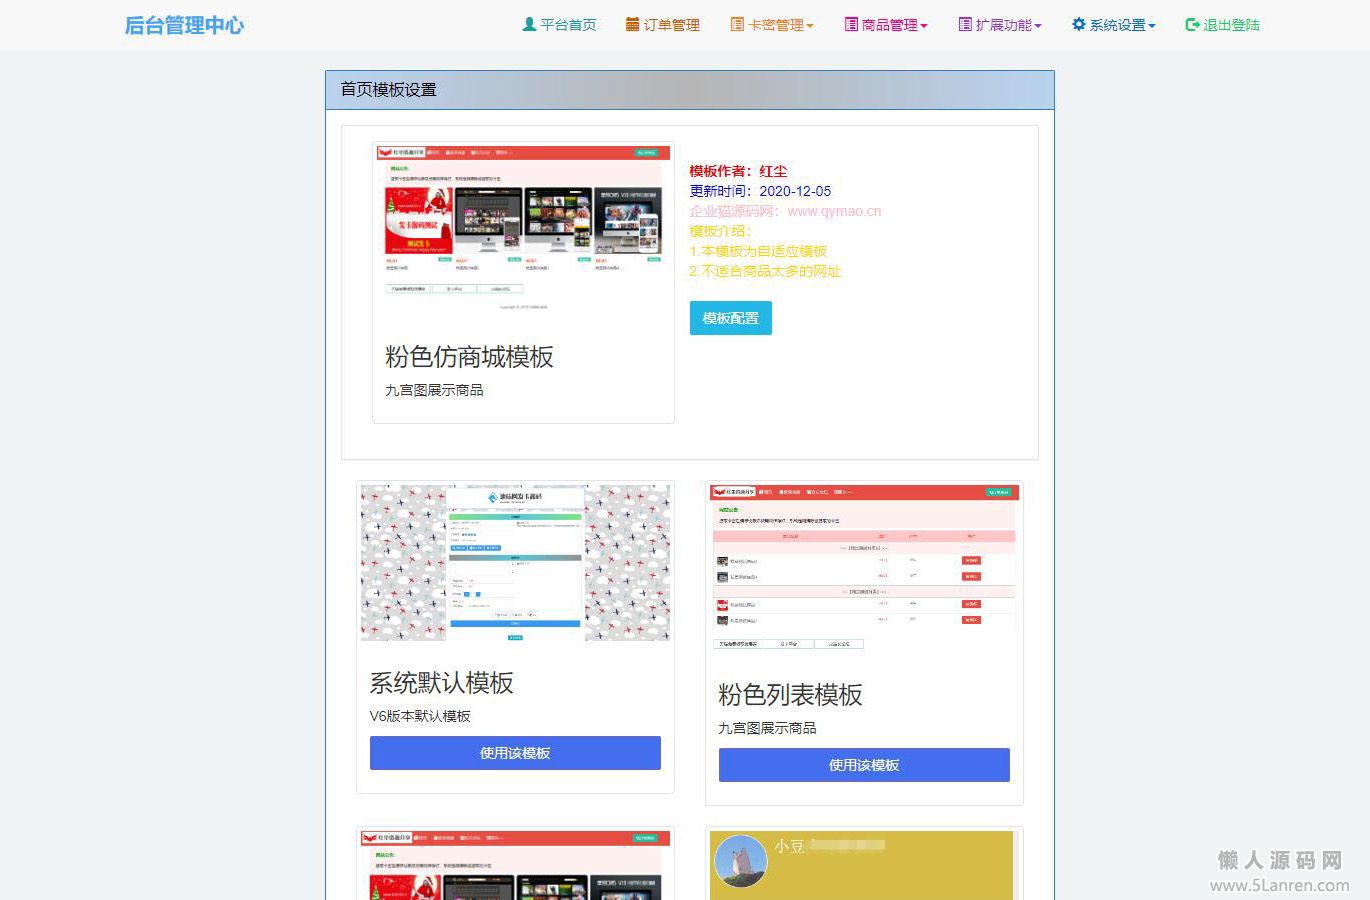This screenshot has width=1370, height=900.
Task: Click the 模板介绍： label
Action: coord(720,231)
